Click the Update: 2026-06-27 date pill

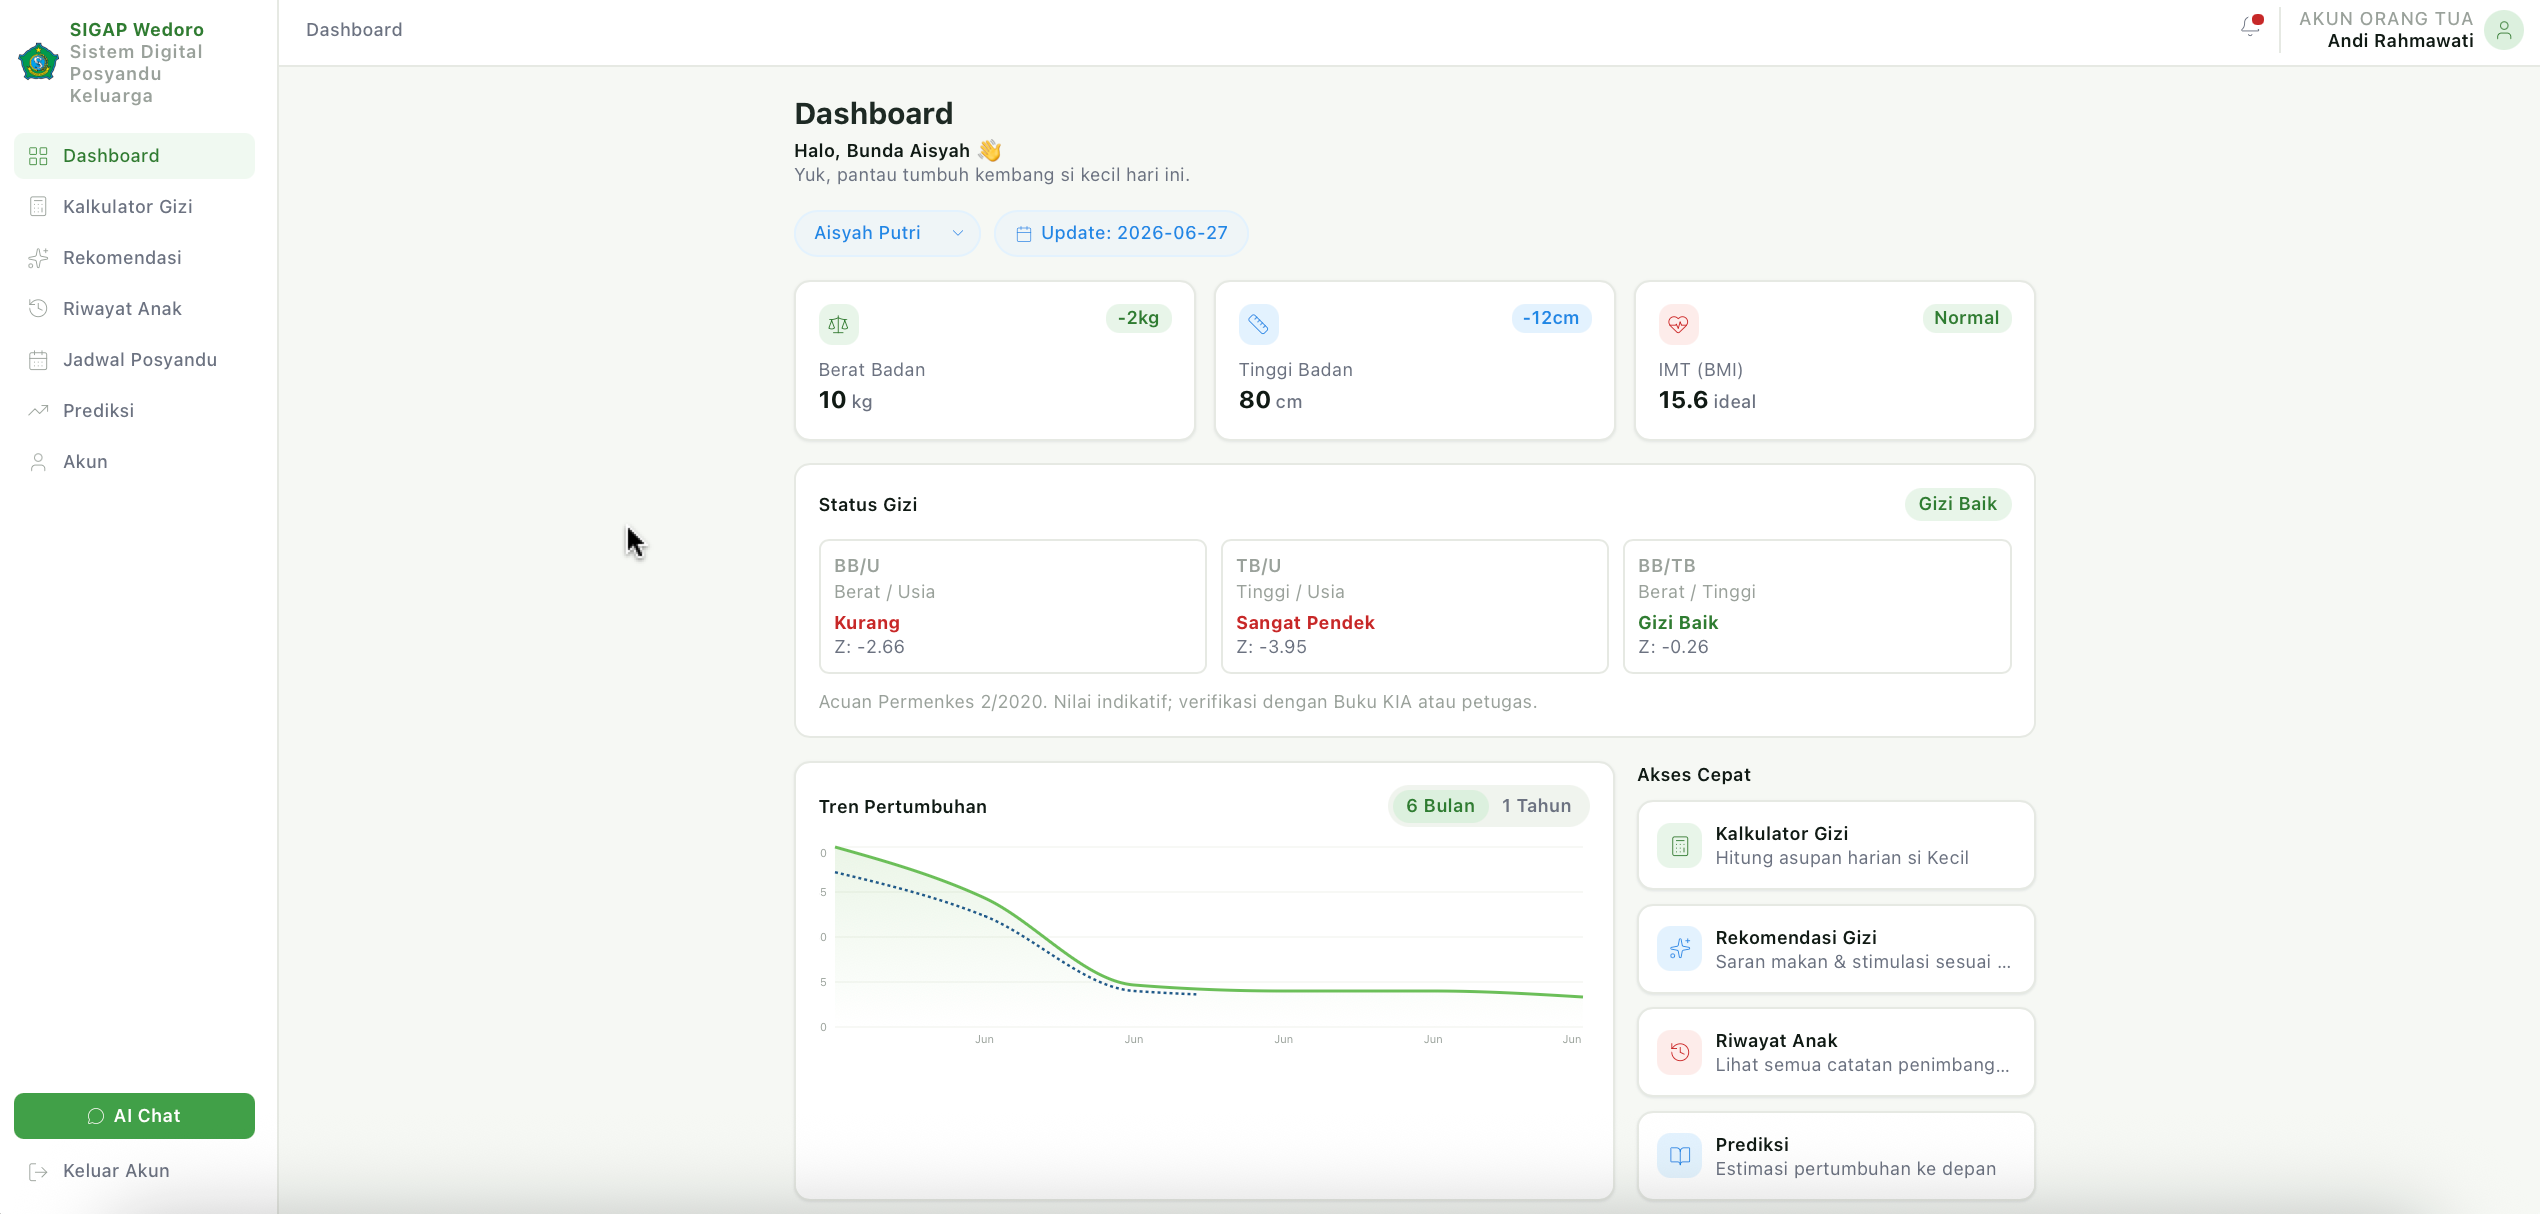1121,233
